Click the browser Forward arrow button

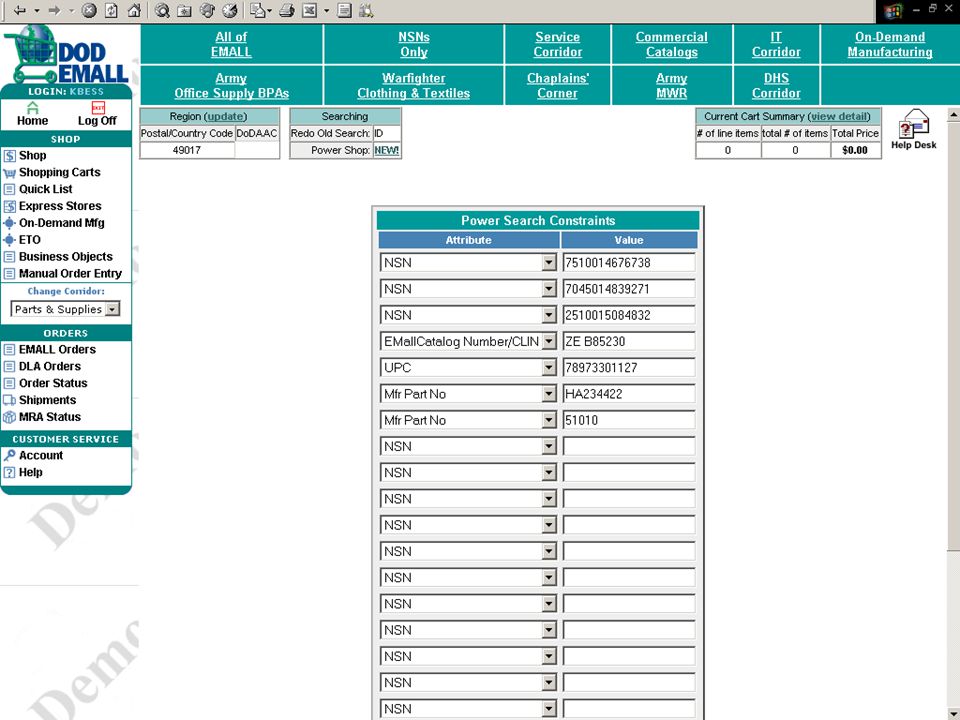click(x=54, y=10)
